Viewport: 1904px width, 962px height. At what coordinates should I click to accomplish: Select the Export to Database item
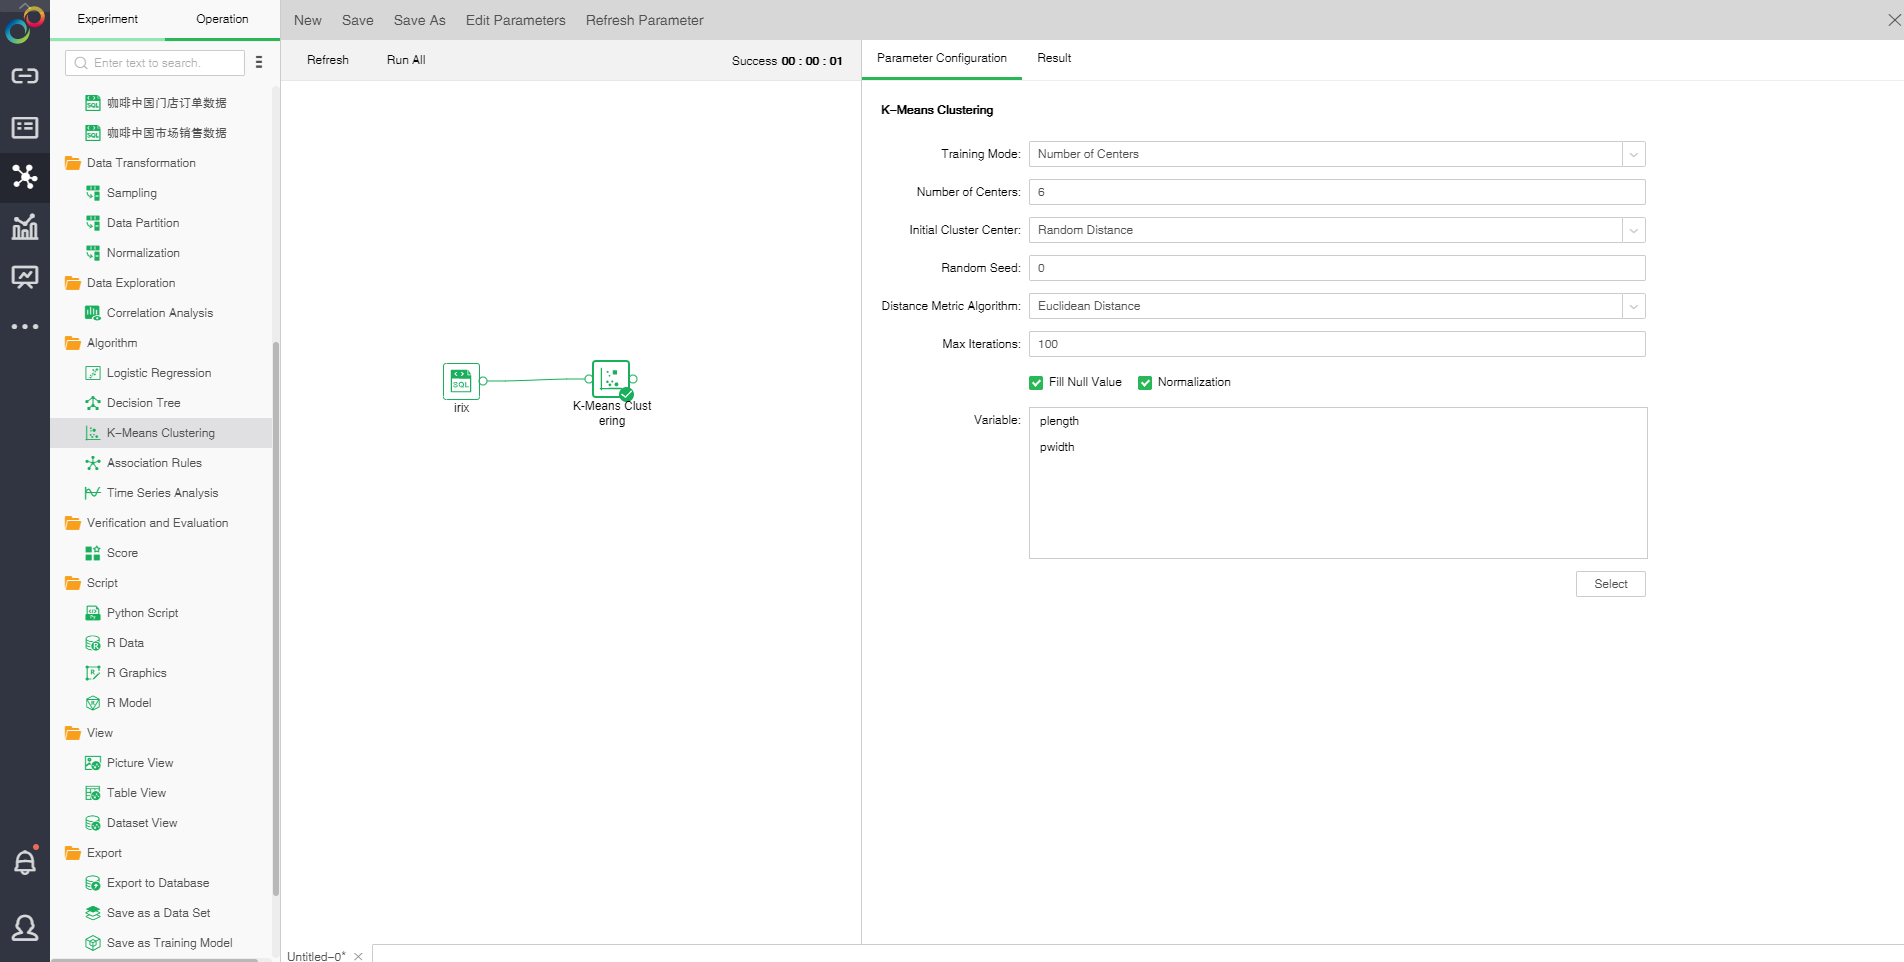coord(157,883)
